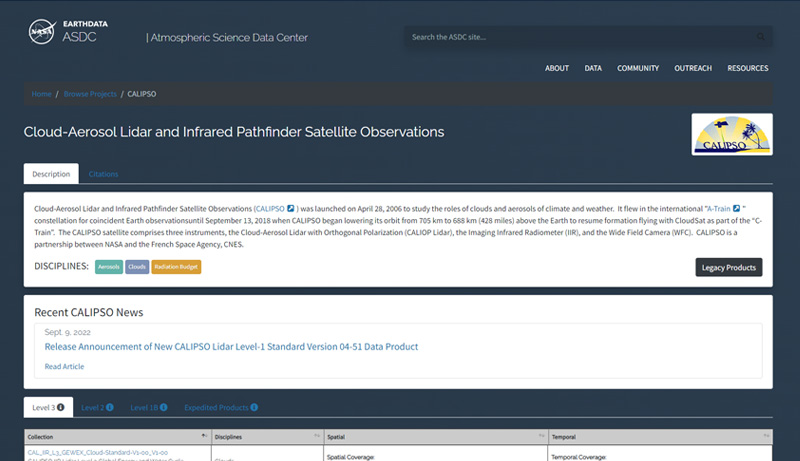Click the Sept. 9, 2022 news date
This screenshot has width=800, height=461.
[x=67, y=332]
